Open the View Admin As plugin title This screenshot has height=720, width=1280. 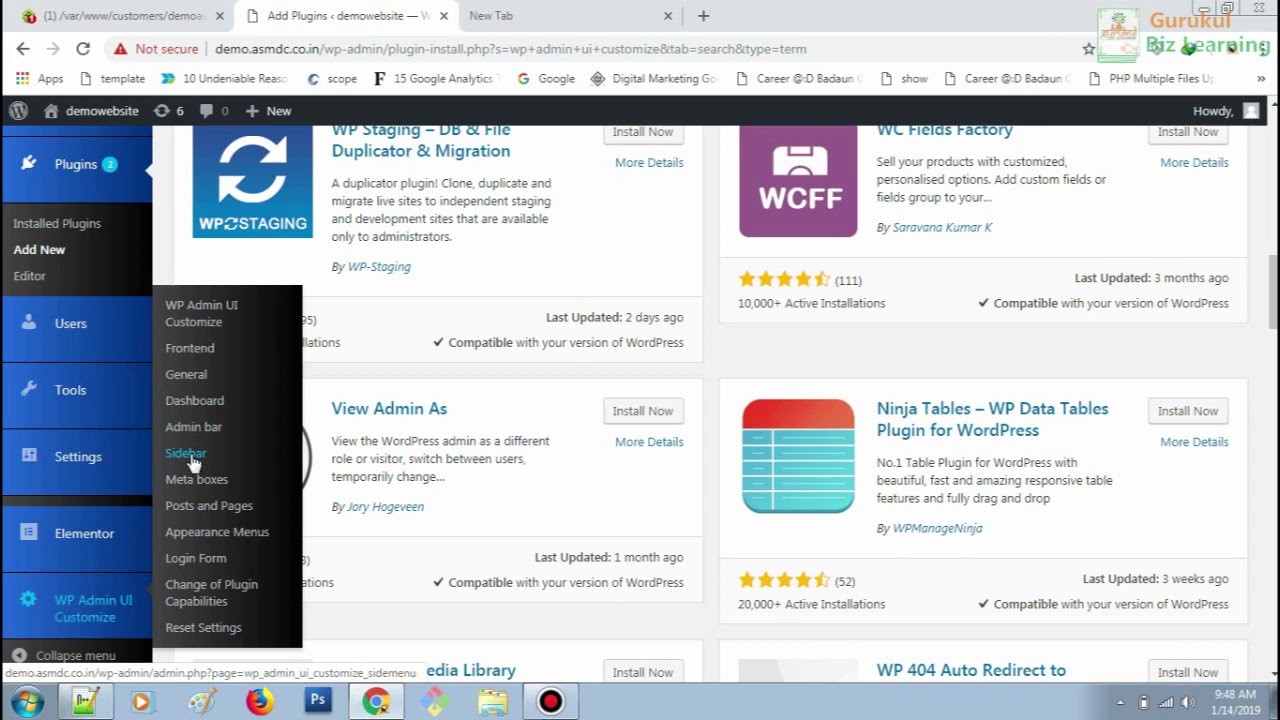389,409
